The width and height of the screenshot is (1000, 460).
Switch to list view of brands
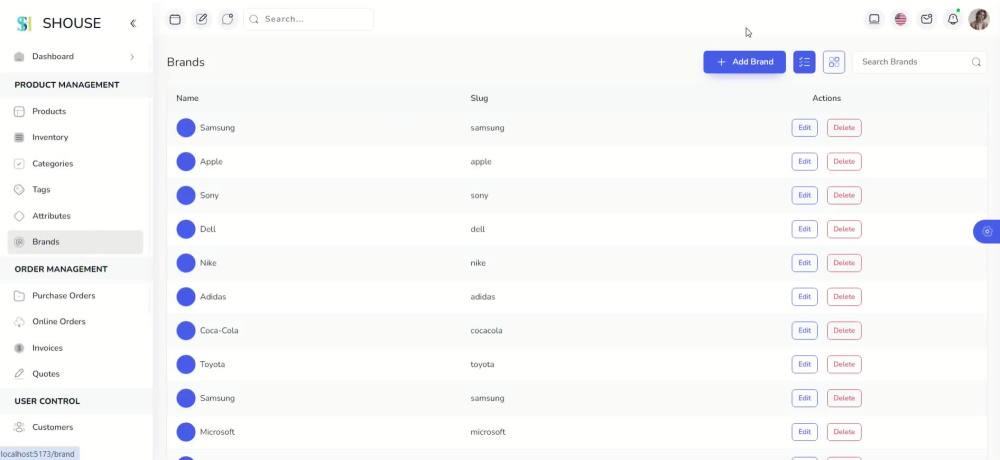[x=804, y=62]
